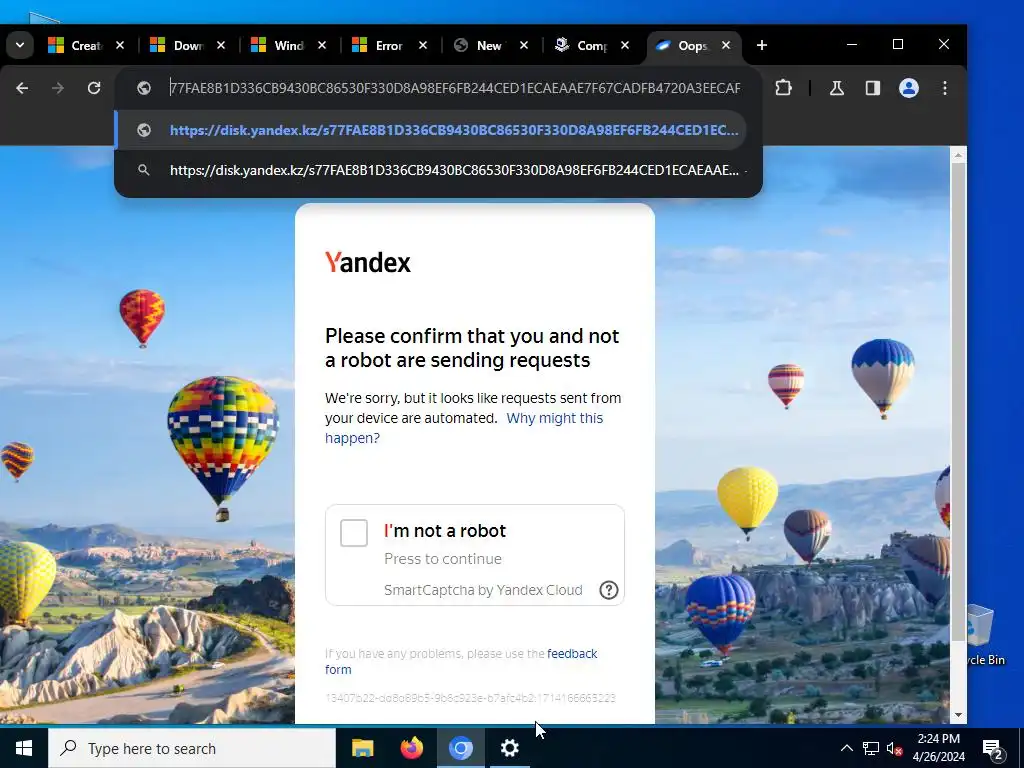1024x768 pixels.
Task: Close the 'New' tab
Action: (x=524, y=45)
